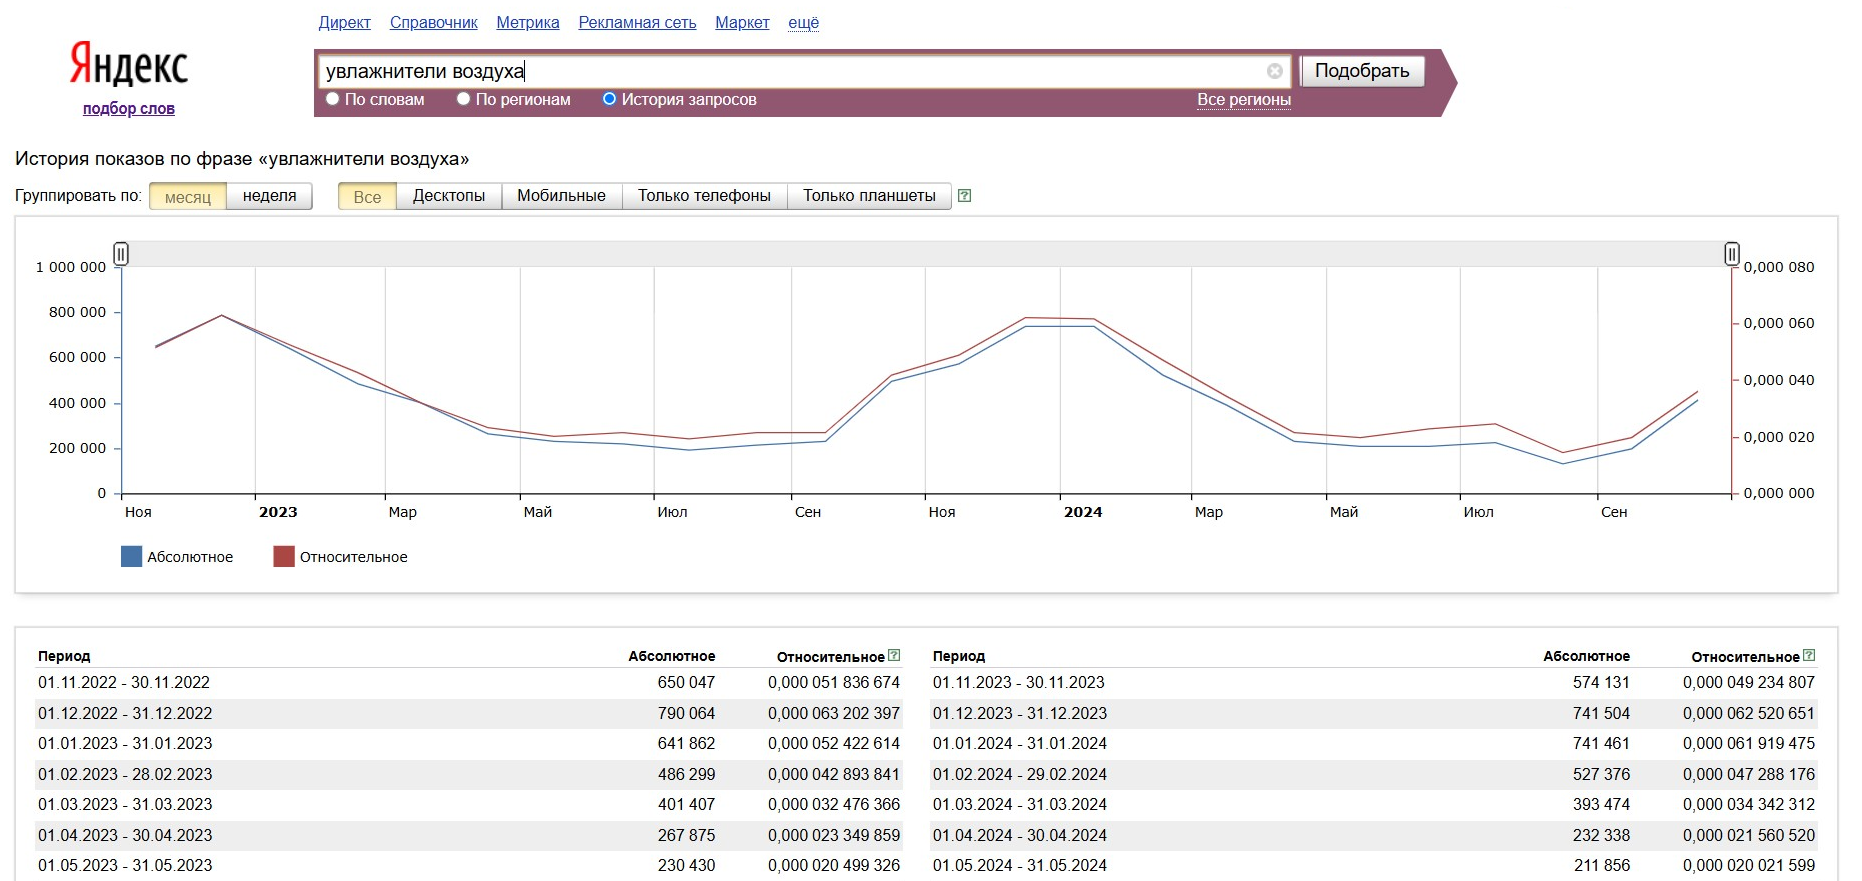
Task: Clear the search field with the X icon
Action: (1274, 71)
